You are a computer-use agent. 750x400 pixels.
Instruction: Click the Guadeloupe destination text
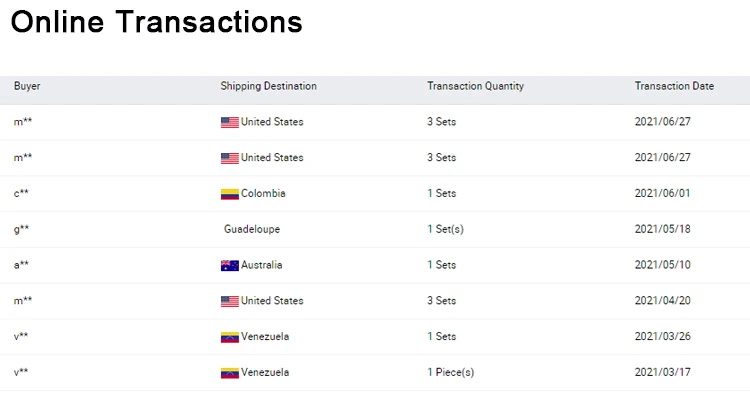click(x=252, y=229)
